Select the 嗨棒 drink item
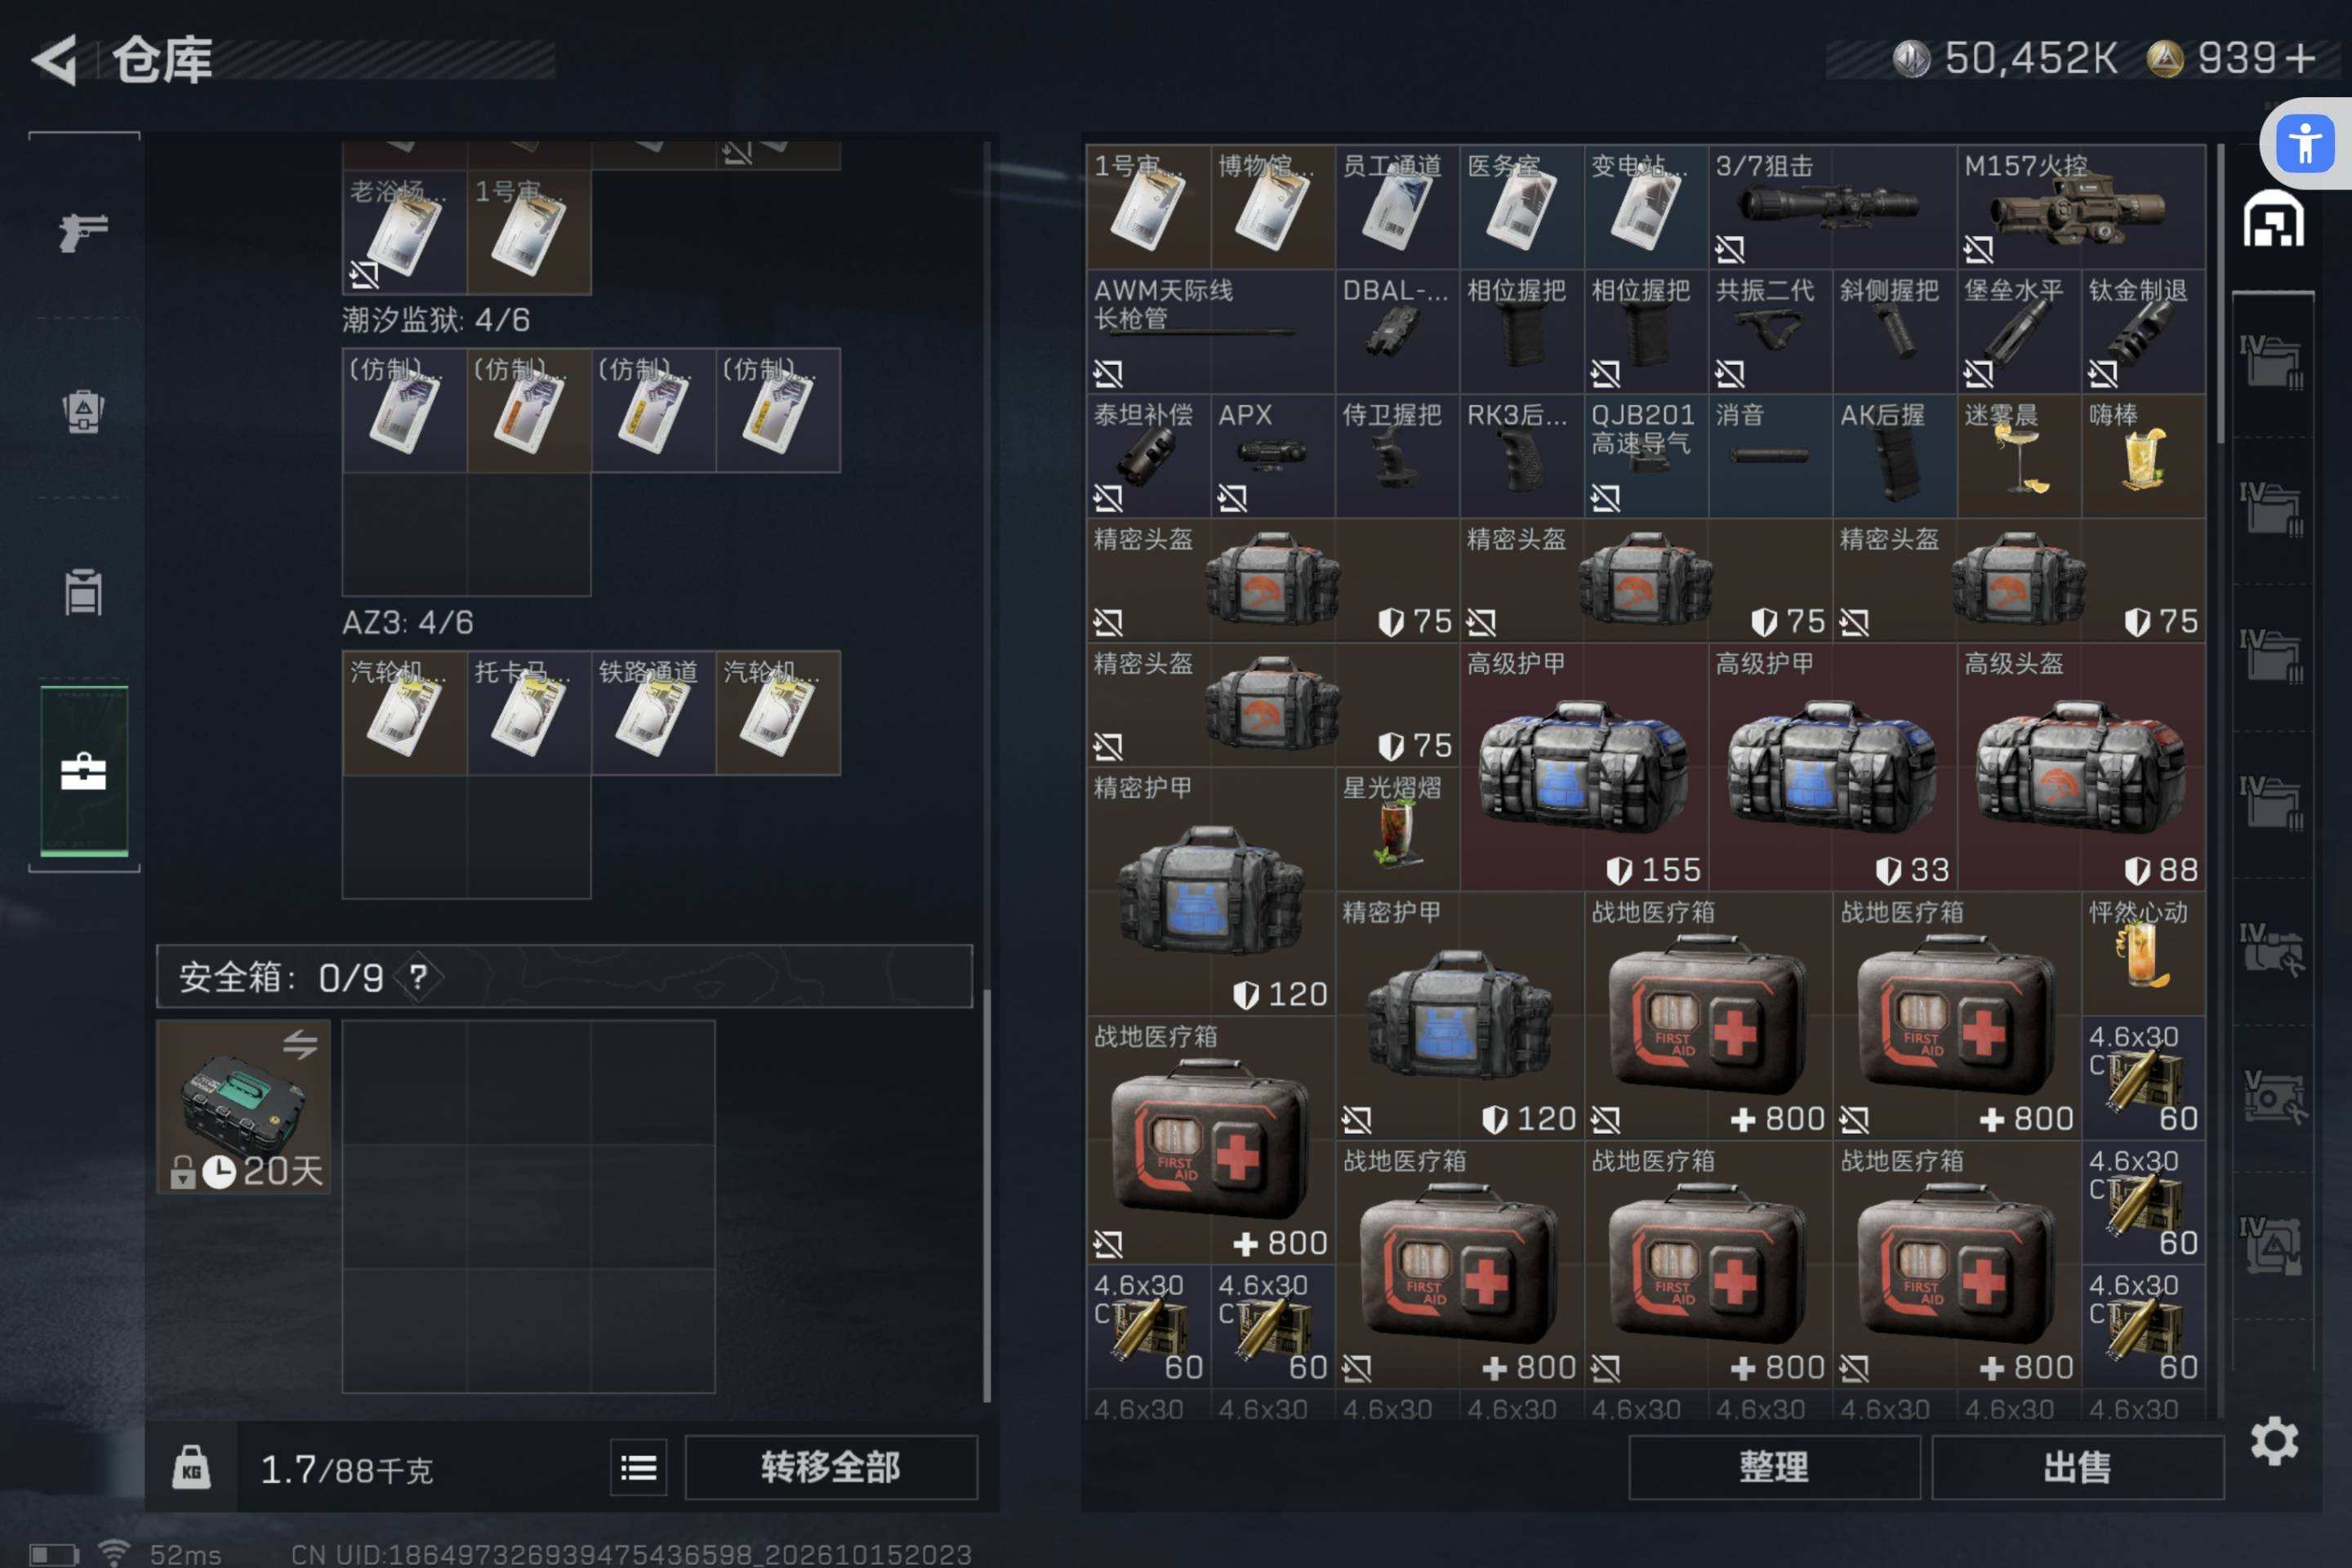 [x=2143, y=456]
